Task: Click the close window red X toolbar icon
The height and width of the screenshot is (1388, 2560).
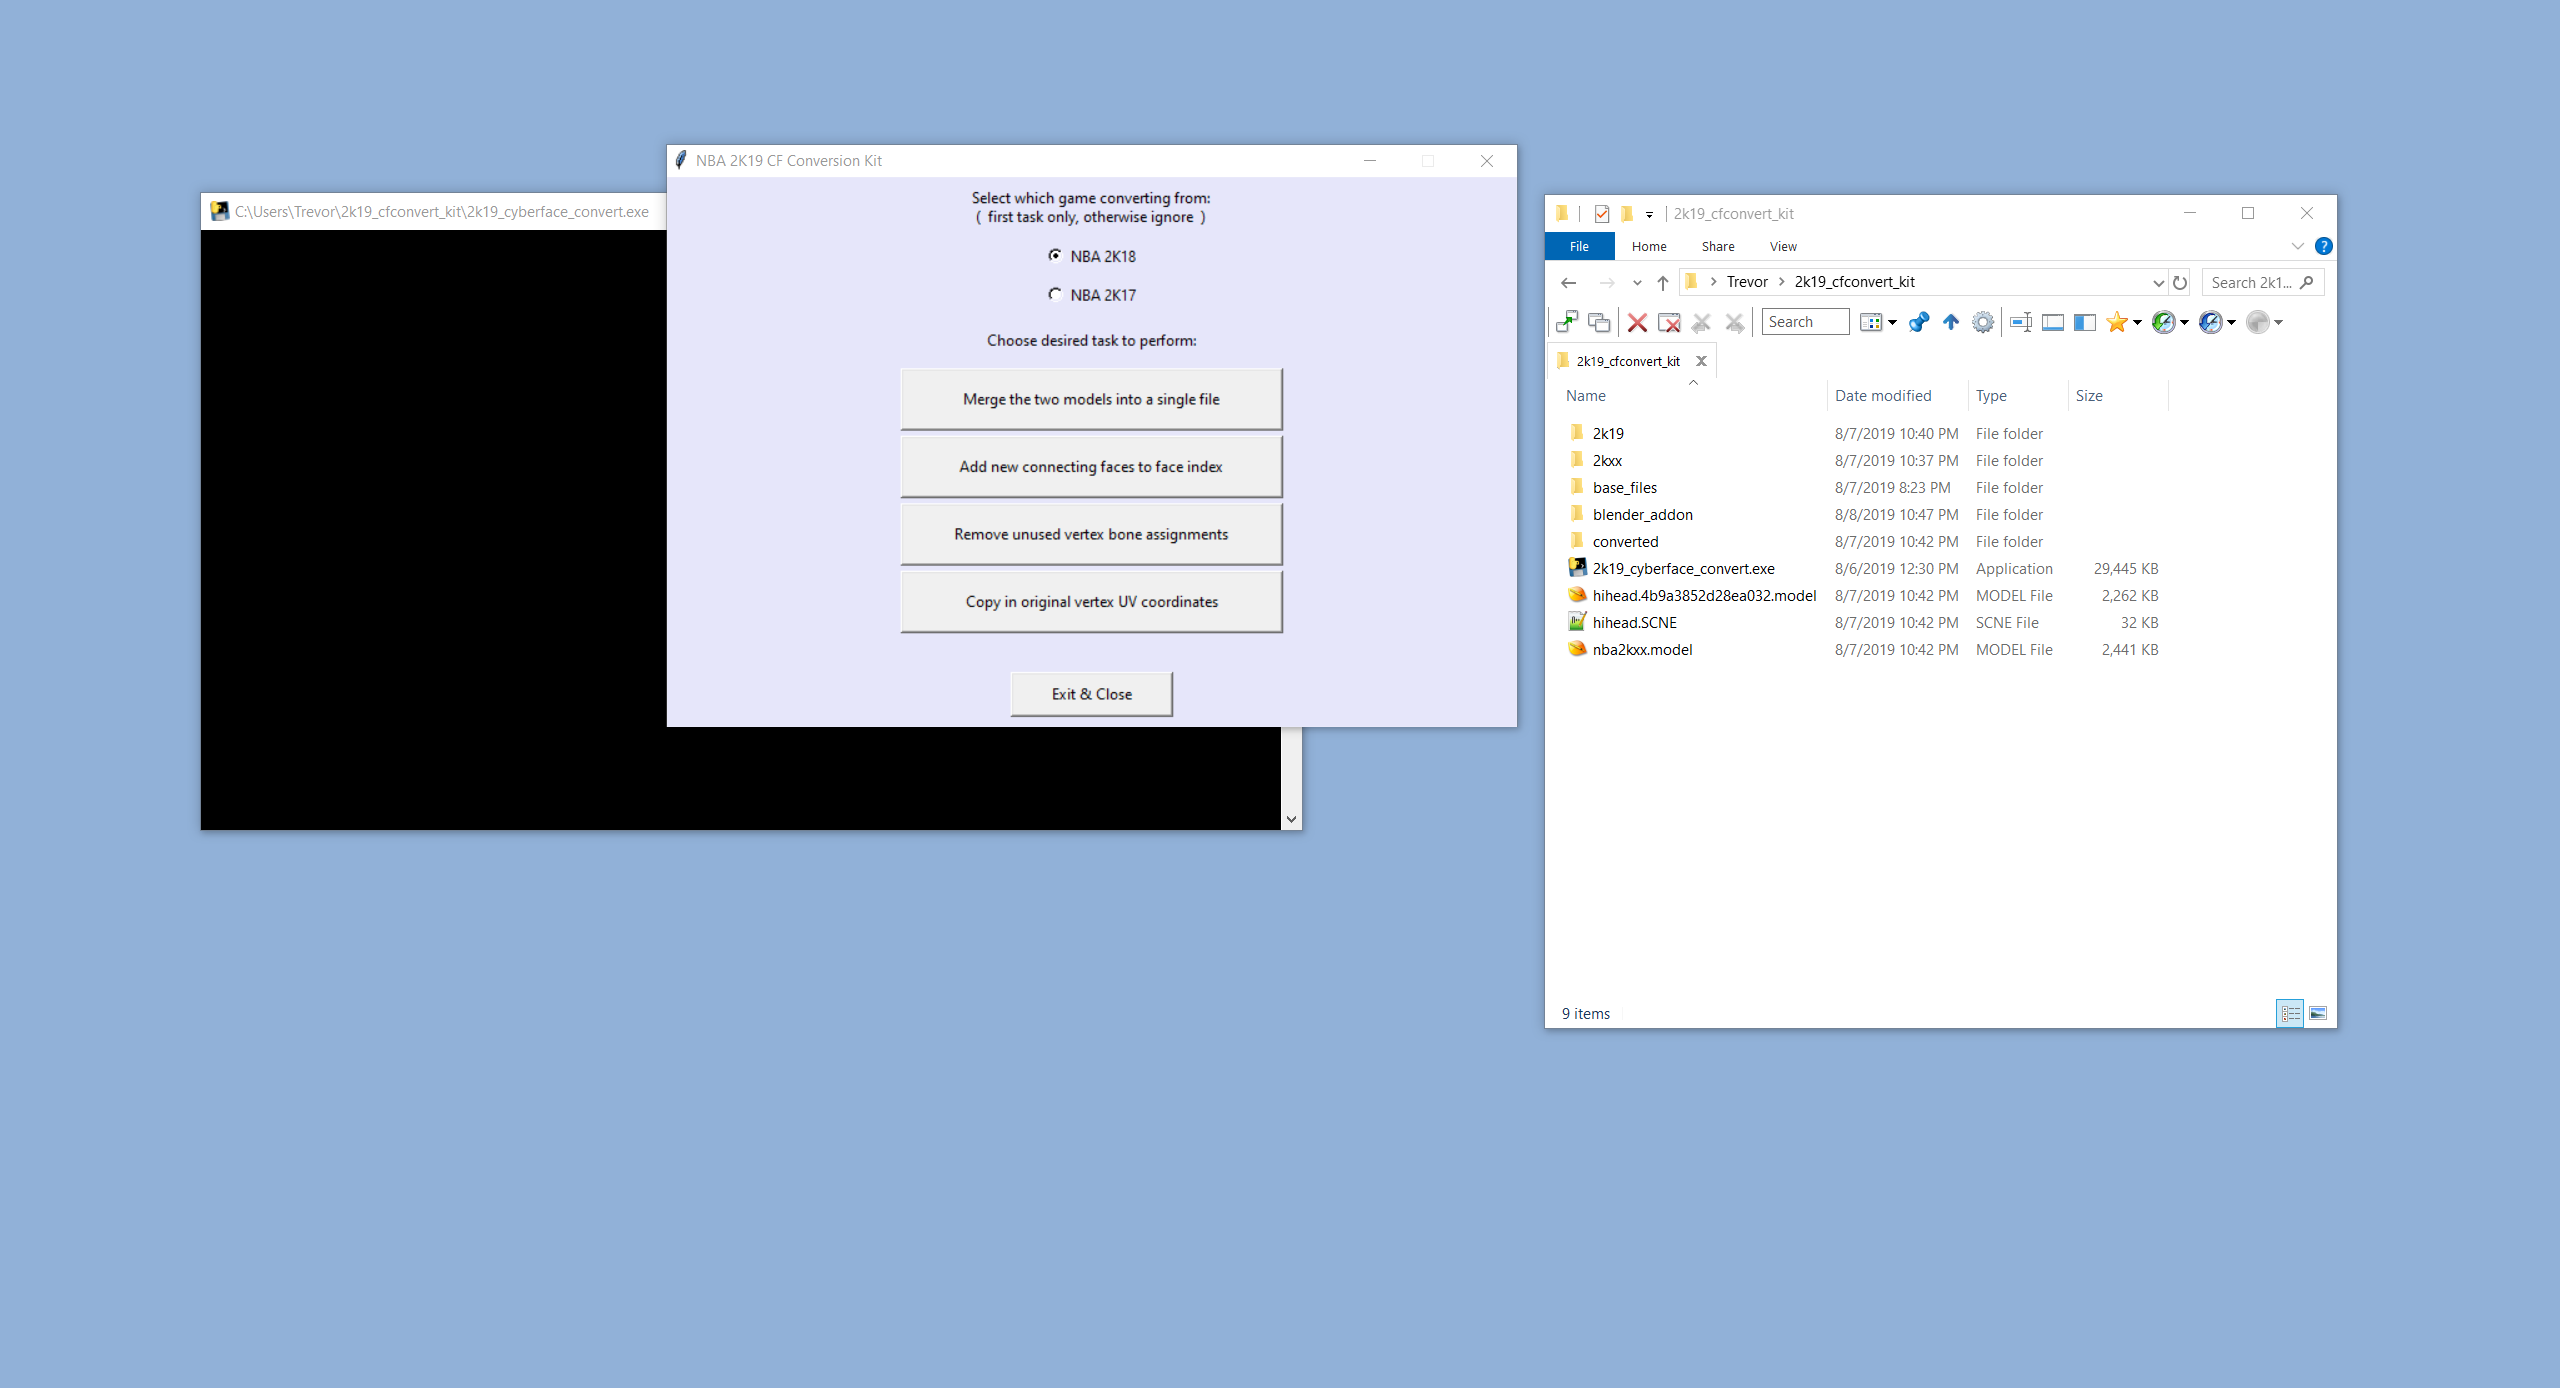Action: 1669,322
